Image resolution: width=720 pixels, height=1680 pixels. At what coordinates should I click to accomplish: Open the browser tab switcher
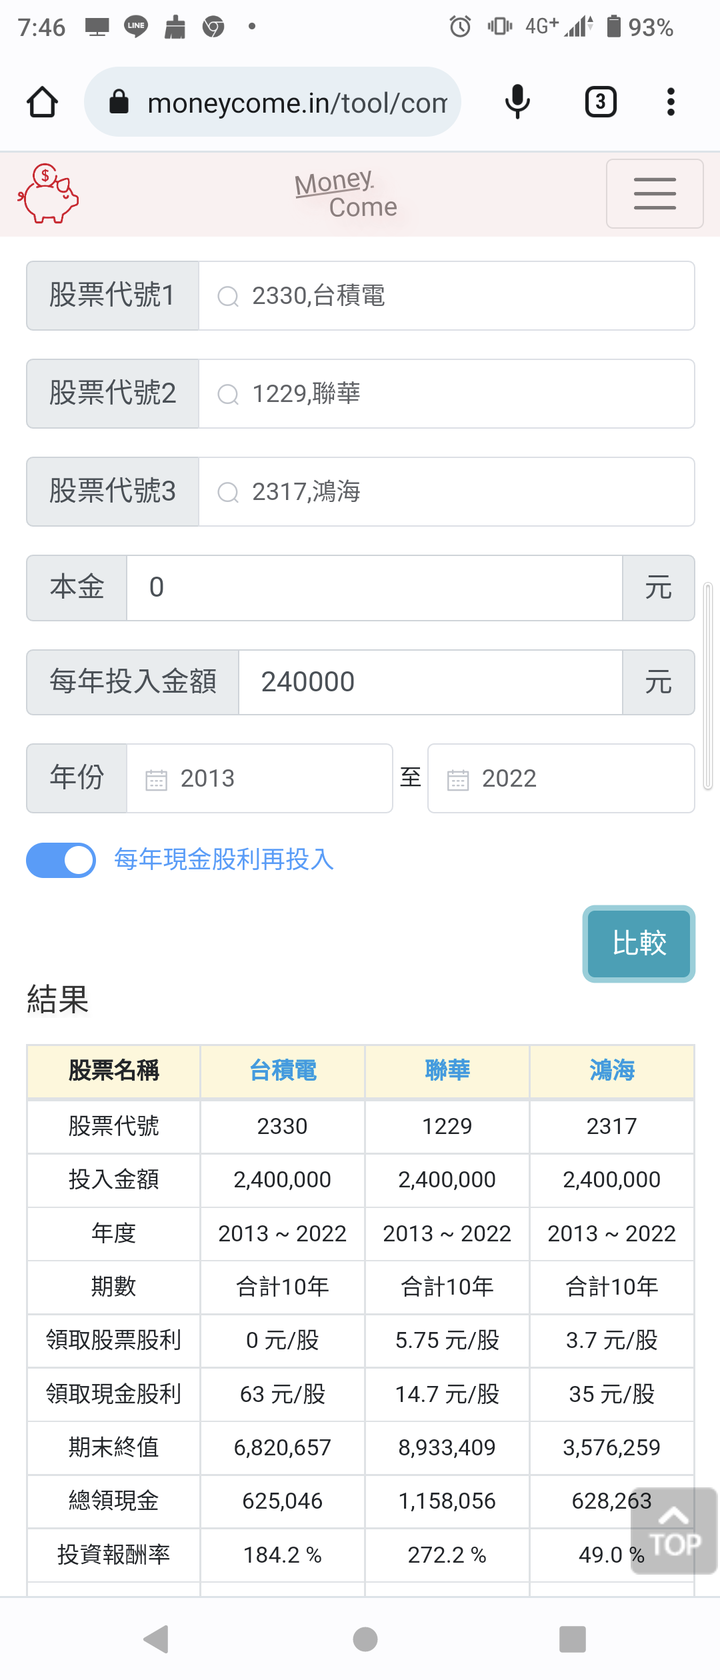(x=600, y=102)
